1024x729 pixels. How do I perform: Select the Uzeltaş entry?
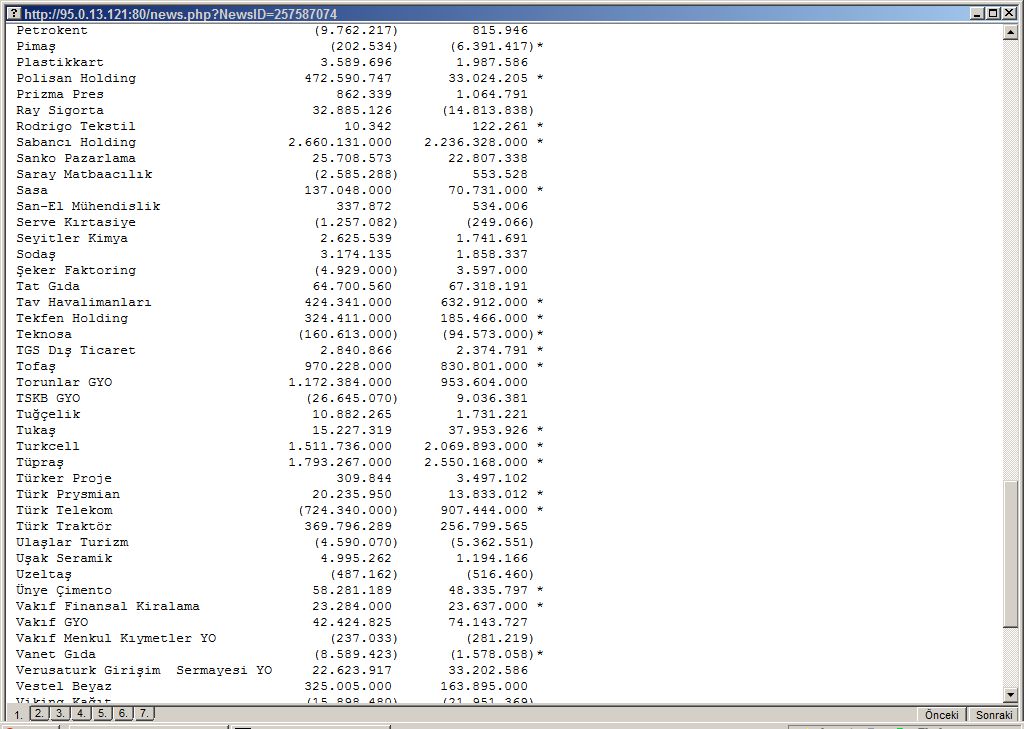tap(44, 574)
